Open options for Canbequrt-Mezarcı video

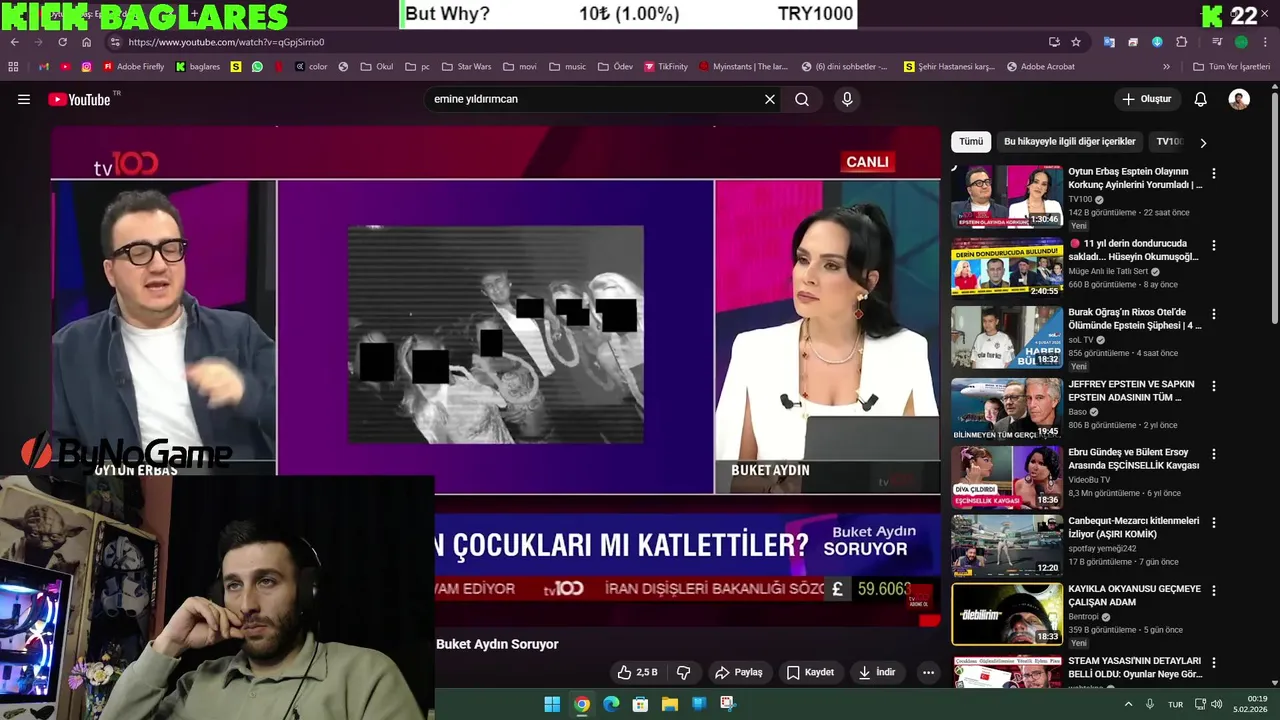[1214, 523]
